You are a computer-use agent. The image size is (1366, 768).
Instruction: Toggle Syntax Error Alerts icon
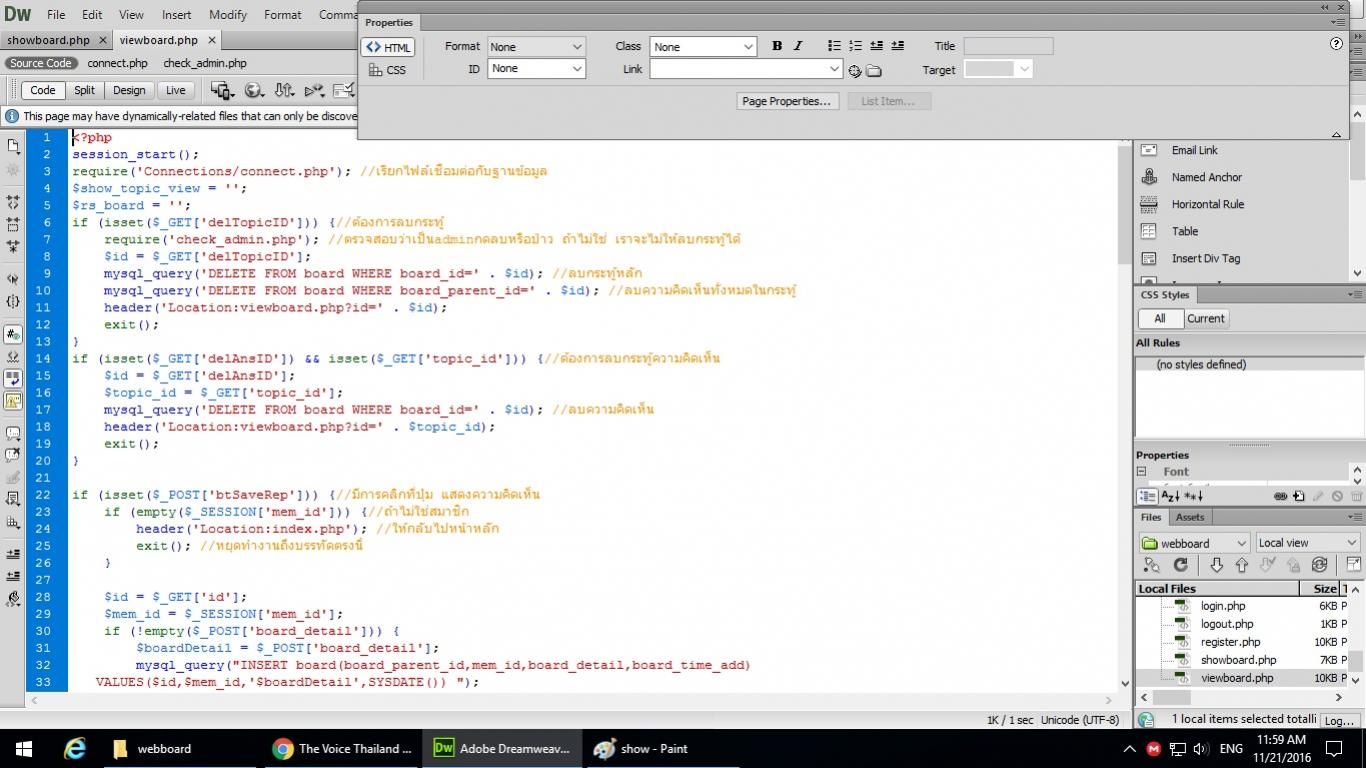tap(14, 401)
